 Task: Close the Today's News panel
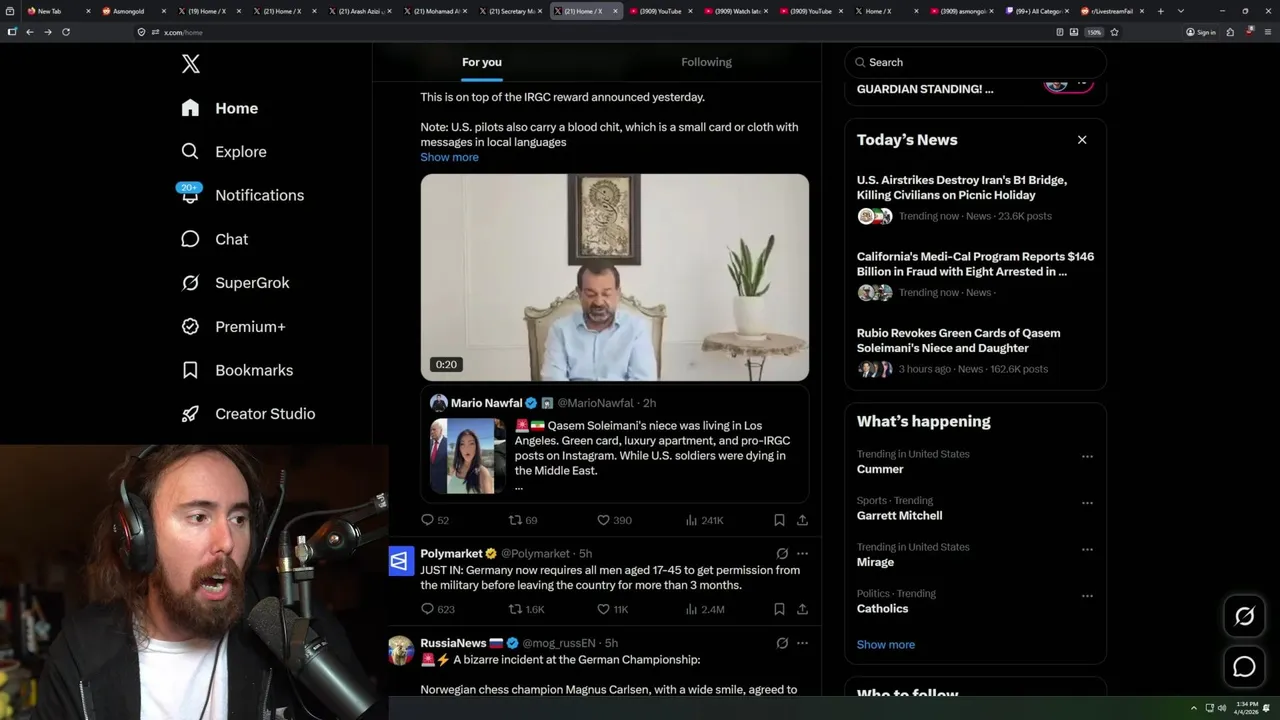[1082, 140]
